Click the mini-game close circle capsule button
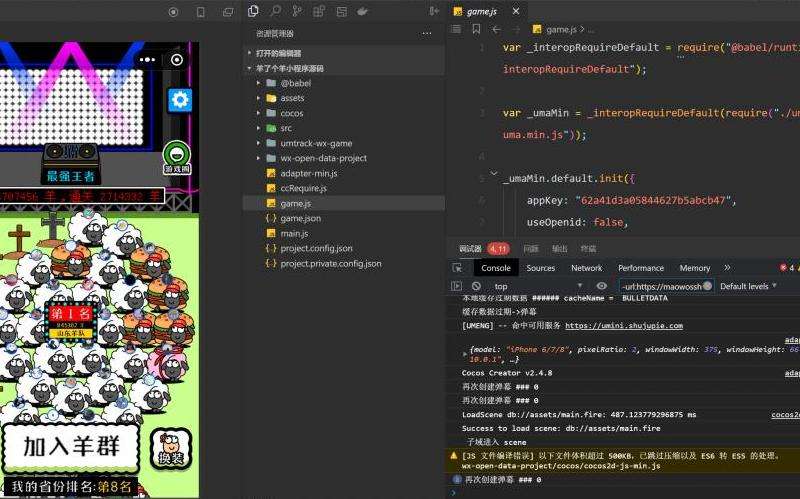The width and height of the screenshot is (800, 499). tap(177, 60)
